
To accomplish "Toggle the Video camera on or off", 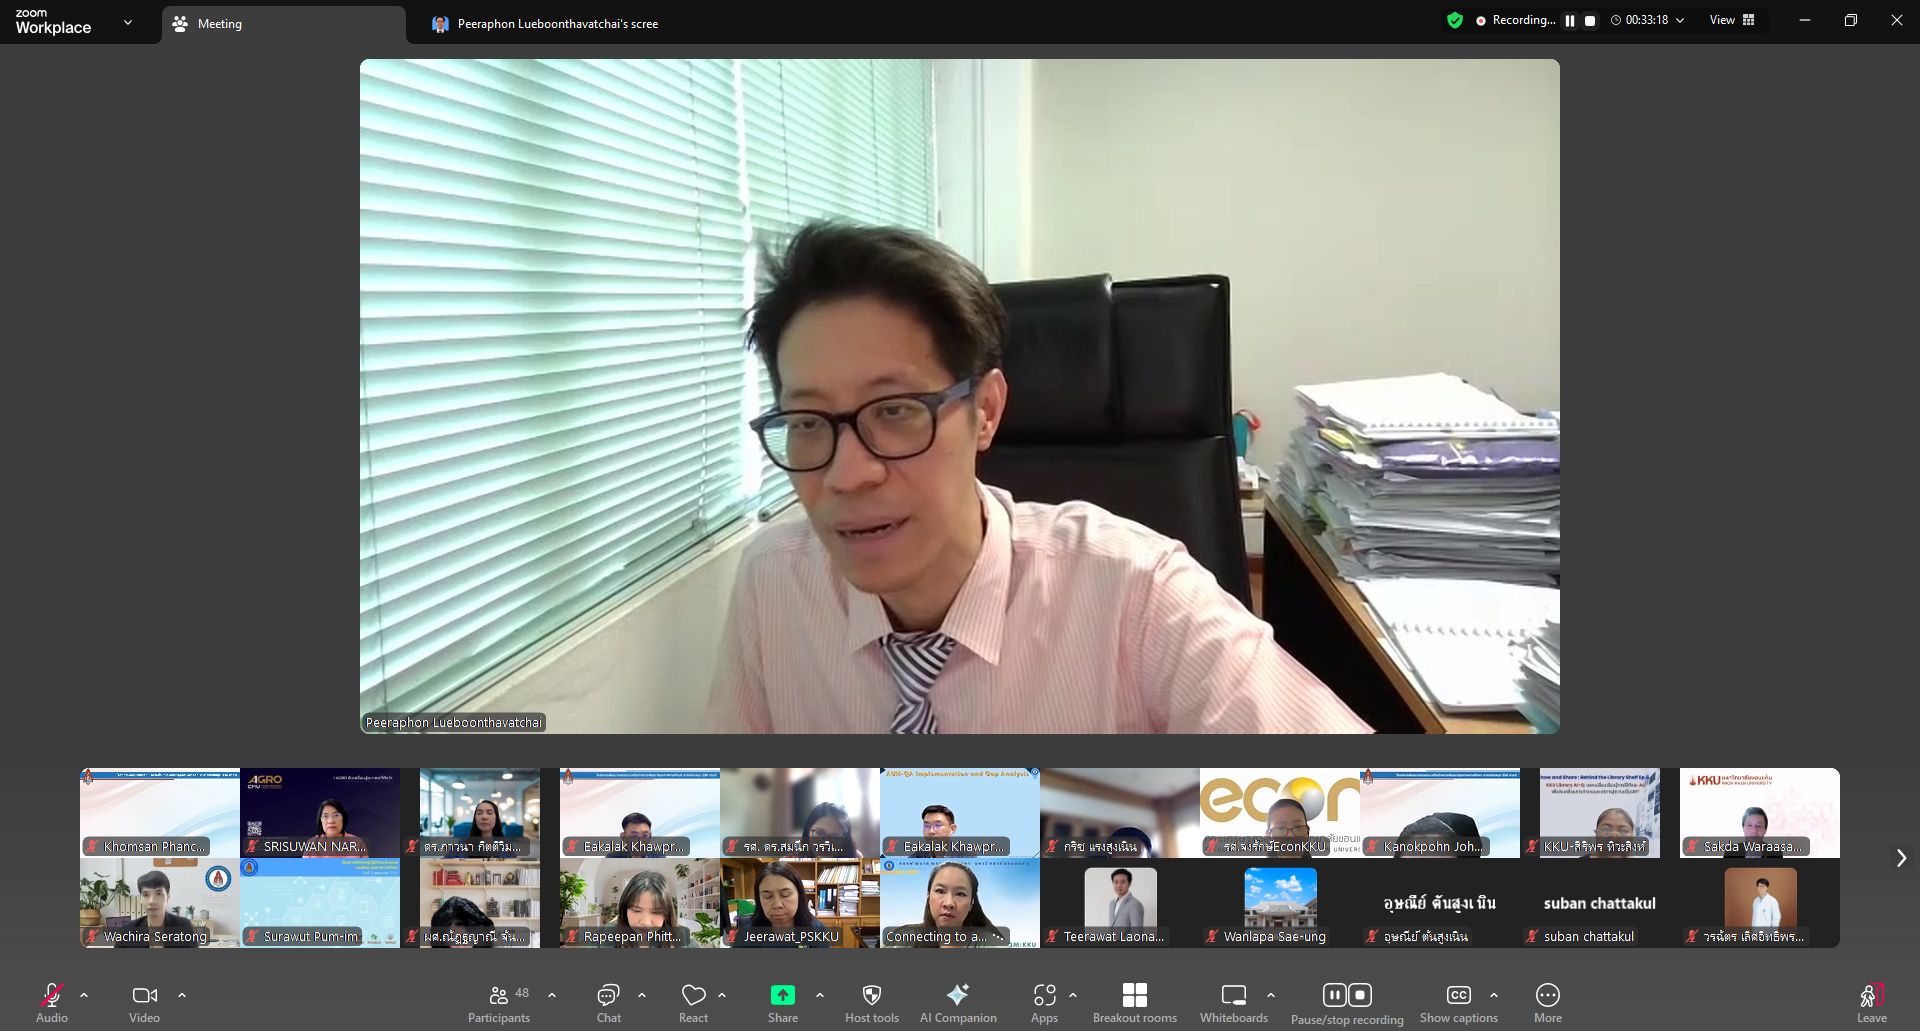I will pyautogui.click(x=145, y=1003).
